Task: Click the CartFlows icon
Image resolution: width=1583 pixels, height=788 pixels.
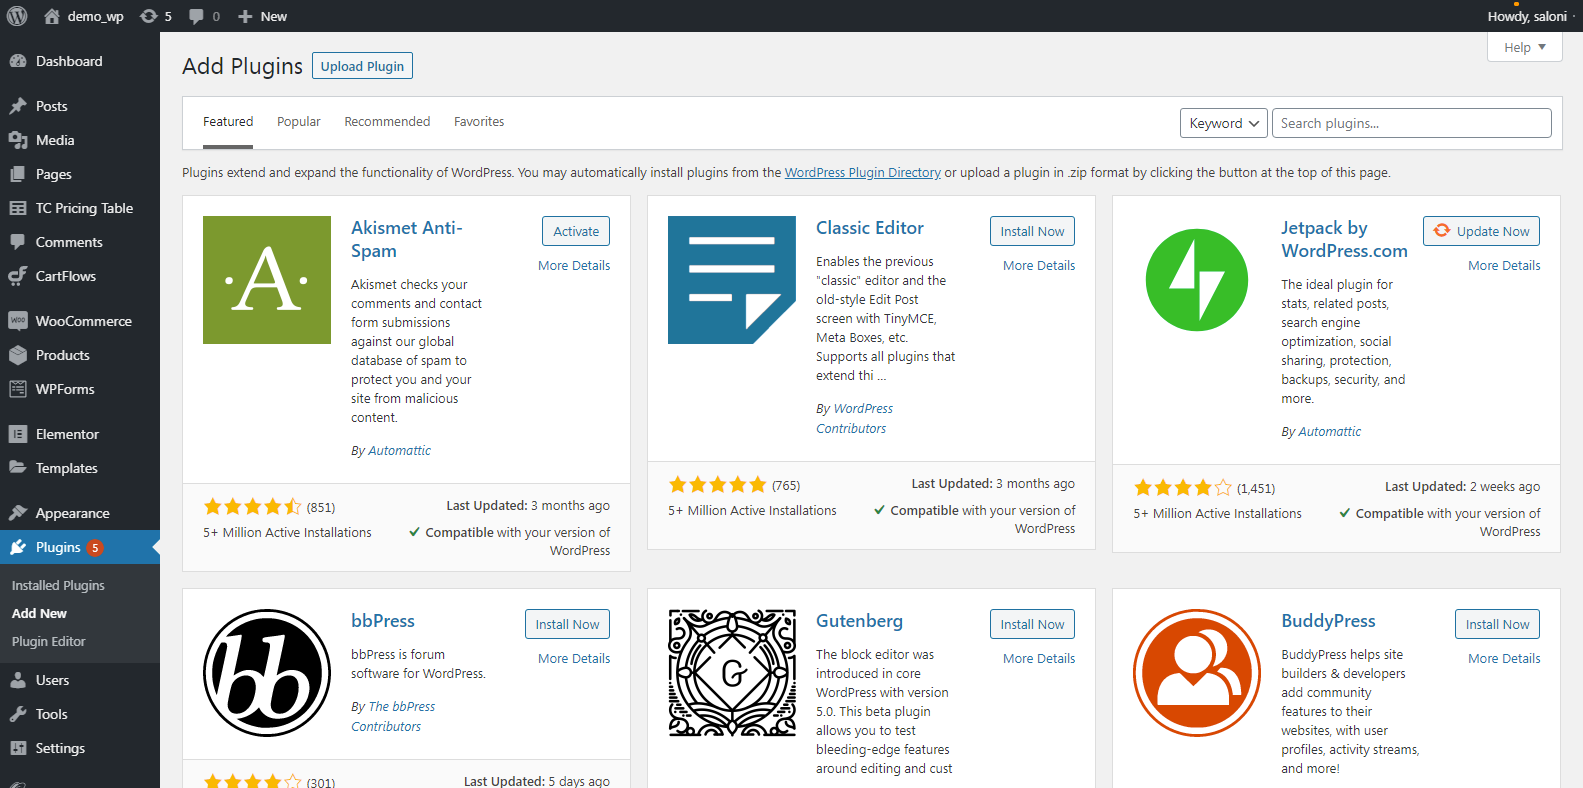Action: coord(18,276)
